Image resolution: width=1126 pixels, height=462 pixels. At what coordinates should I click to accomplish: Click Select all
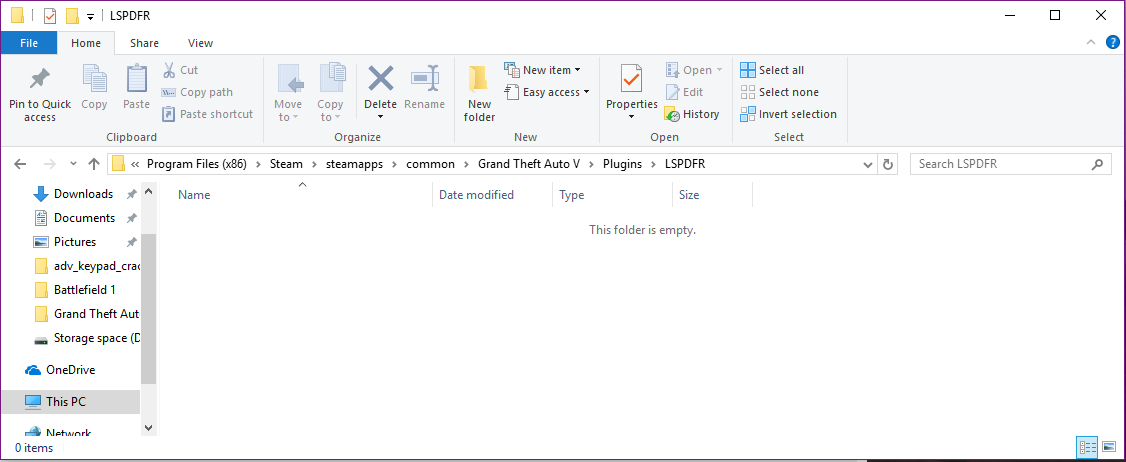(772, 70)
